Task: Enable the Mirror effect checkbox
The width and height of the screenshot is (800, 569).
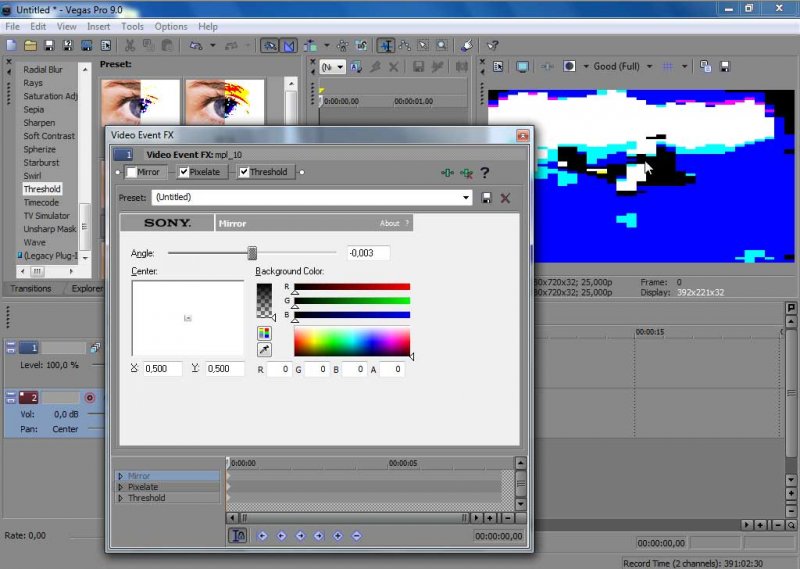Action: 131,172
